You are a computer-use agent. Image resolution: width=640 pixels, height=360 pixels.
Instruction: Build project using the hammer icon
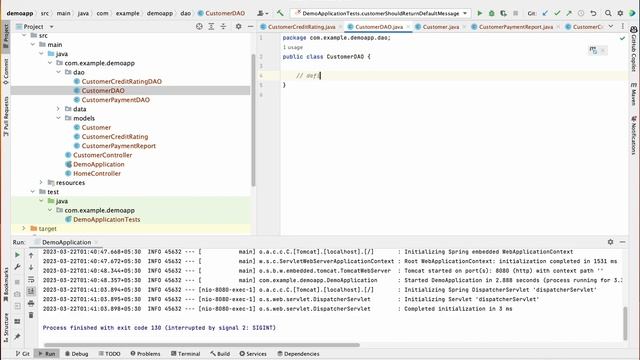280,13
